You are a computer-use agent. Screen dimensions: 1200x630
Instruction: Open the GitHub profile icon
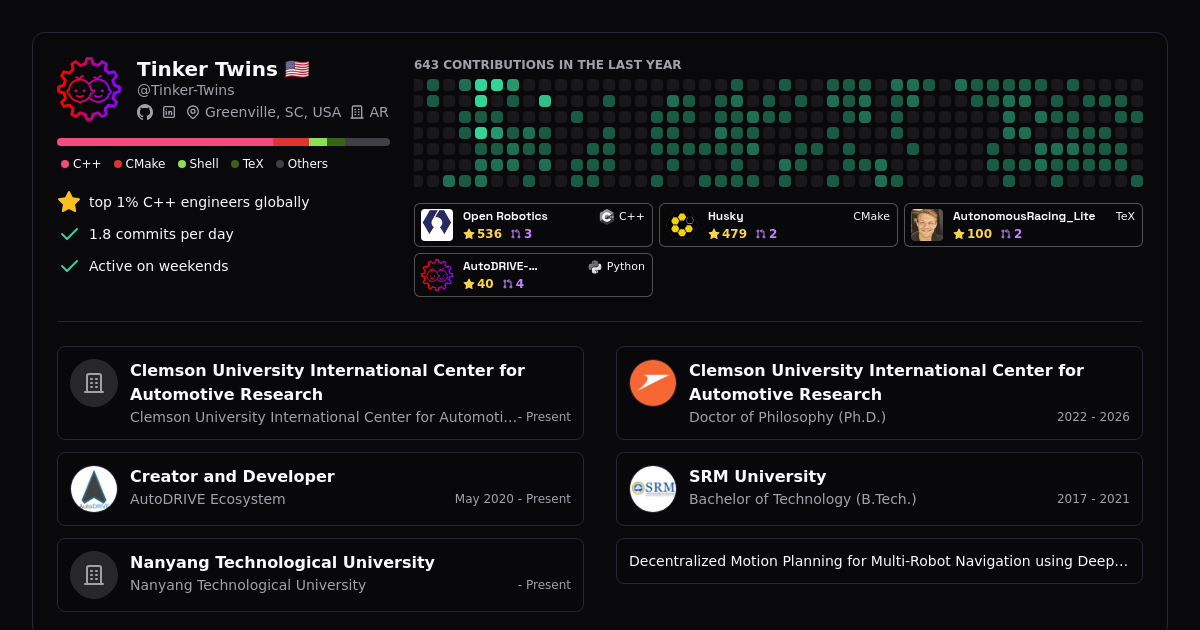point(145,112)
